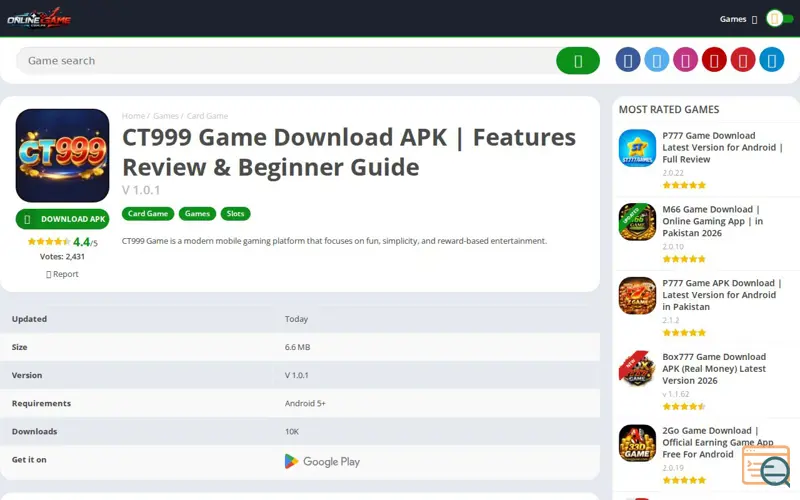Image resolution: width=800 pixels, height=500 pixels.
Task: Submit search with the green search button
Action: [x=578, y=61]
